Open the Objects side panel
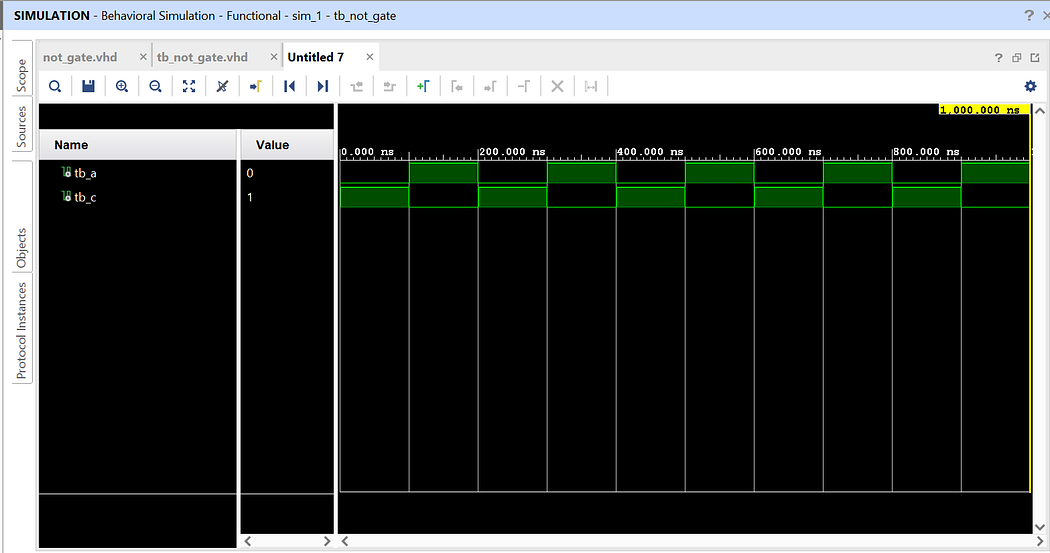This screenshot has height=553, width=1050. click(x=22, y=248)
